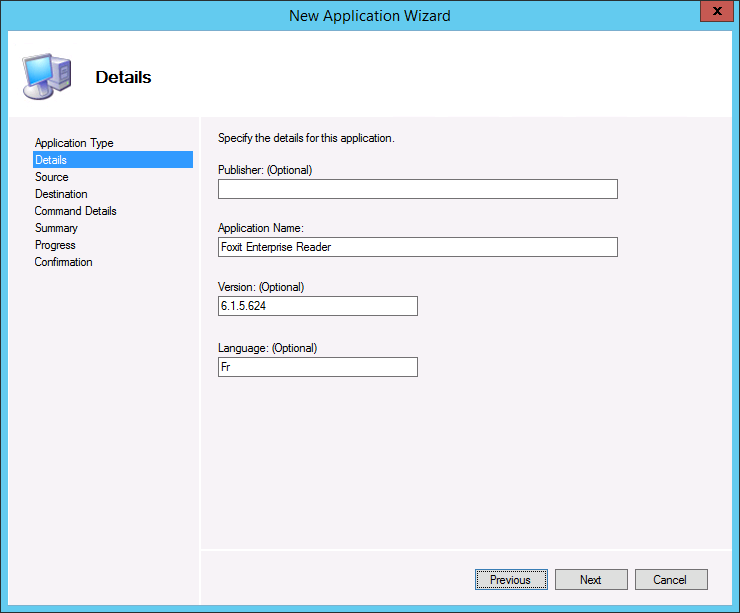Click the bold Details page heading

[123, 77]
